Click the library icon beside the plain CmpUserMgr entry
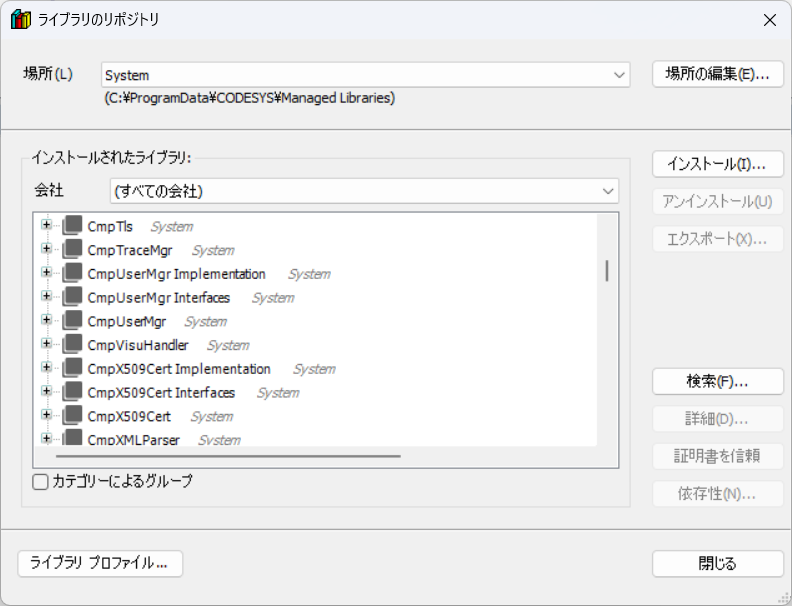 pos(72,320)
